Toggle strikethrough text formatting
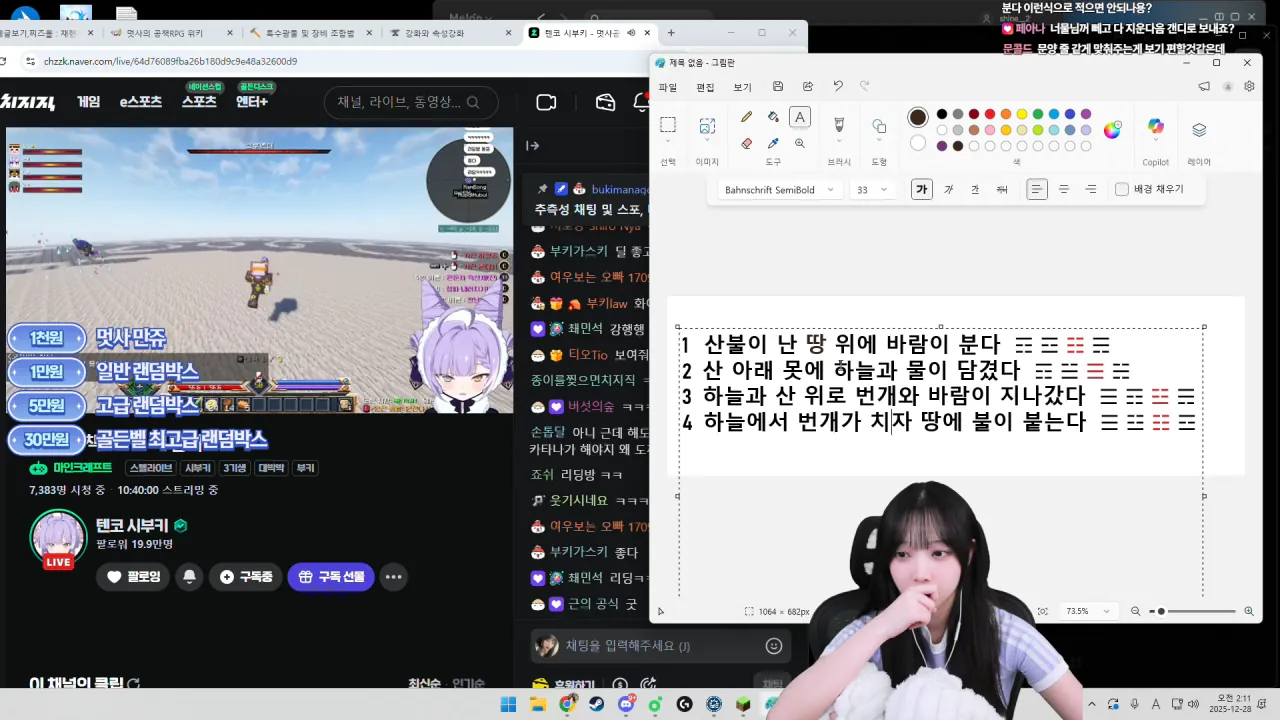Viewport: 1280px width, 720px height. 1002,190
